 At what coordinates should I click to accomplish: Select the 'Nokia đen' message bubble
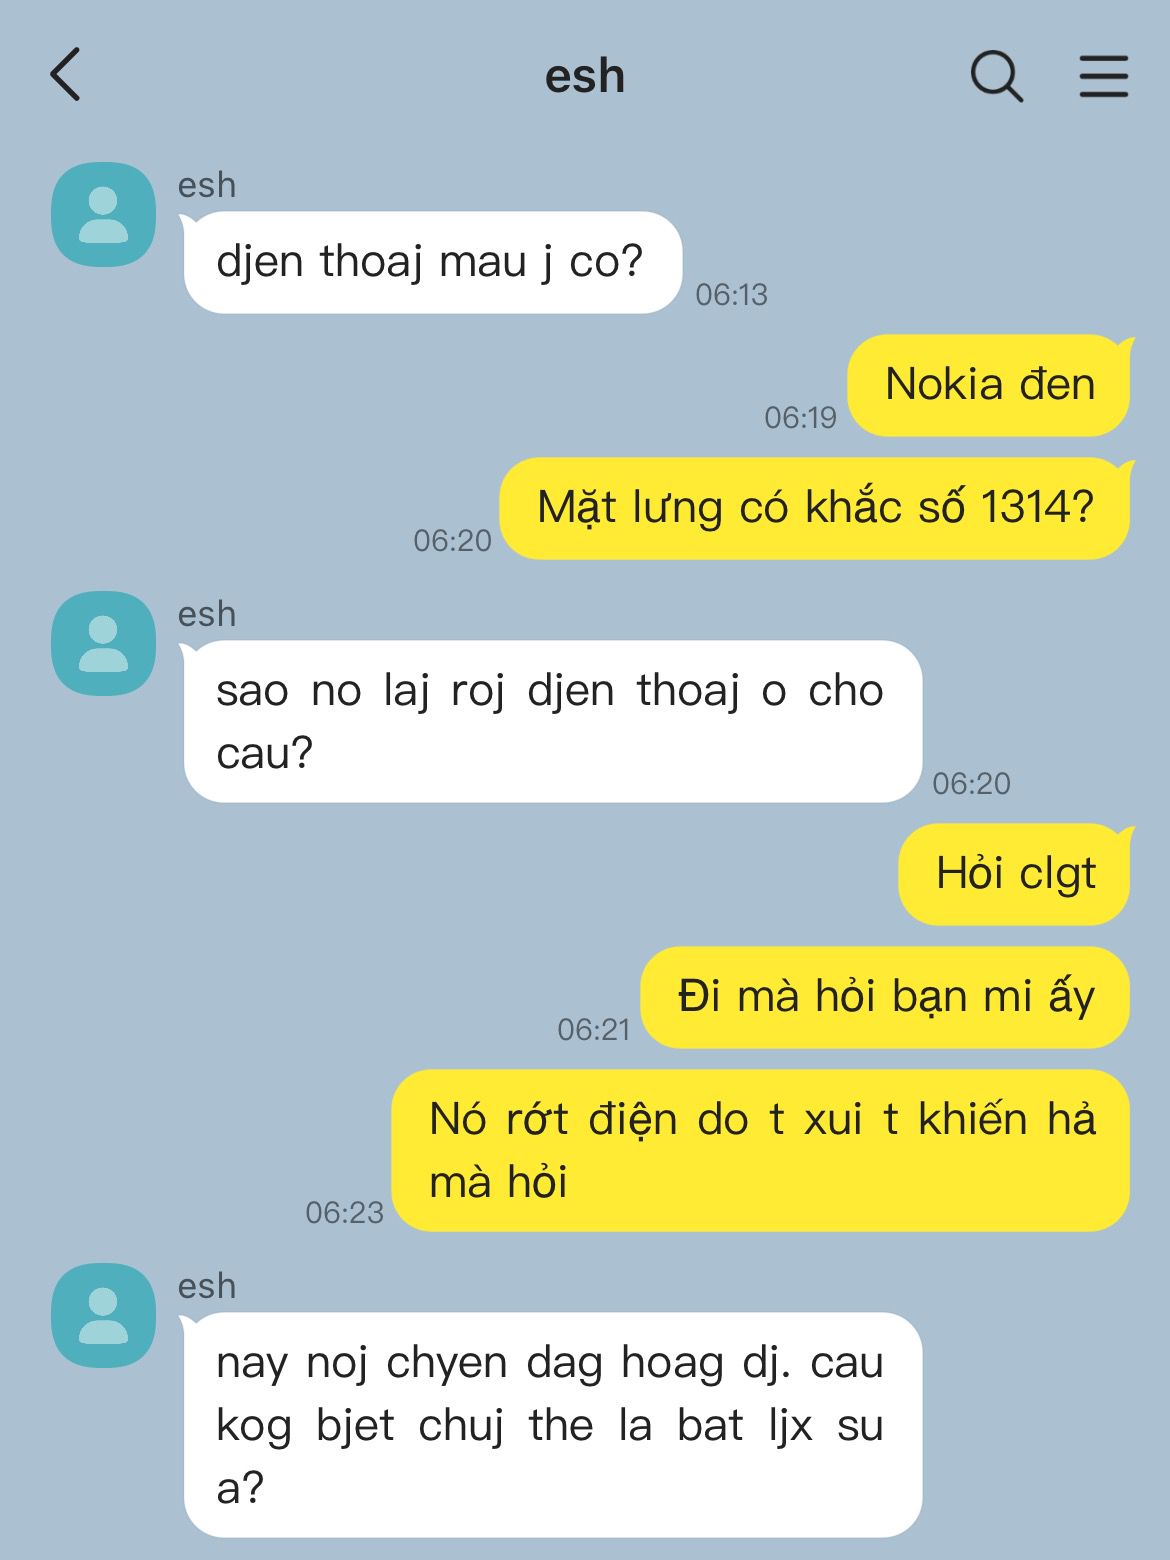coord(989,385)
